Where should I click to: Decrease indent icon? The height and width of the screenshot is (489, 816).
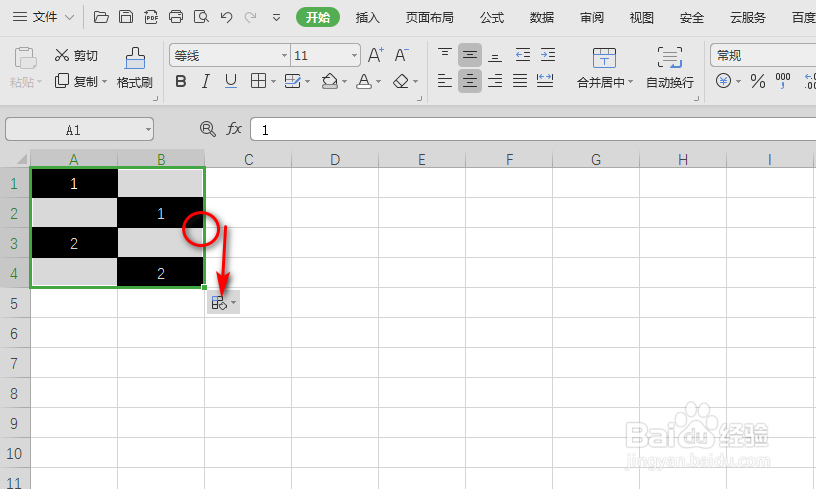522,55
